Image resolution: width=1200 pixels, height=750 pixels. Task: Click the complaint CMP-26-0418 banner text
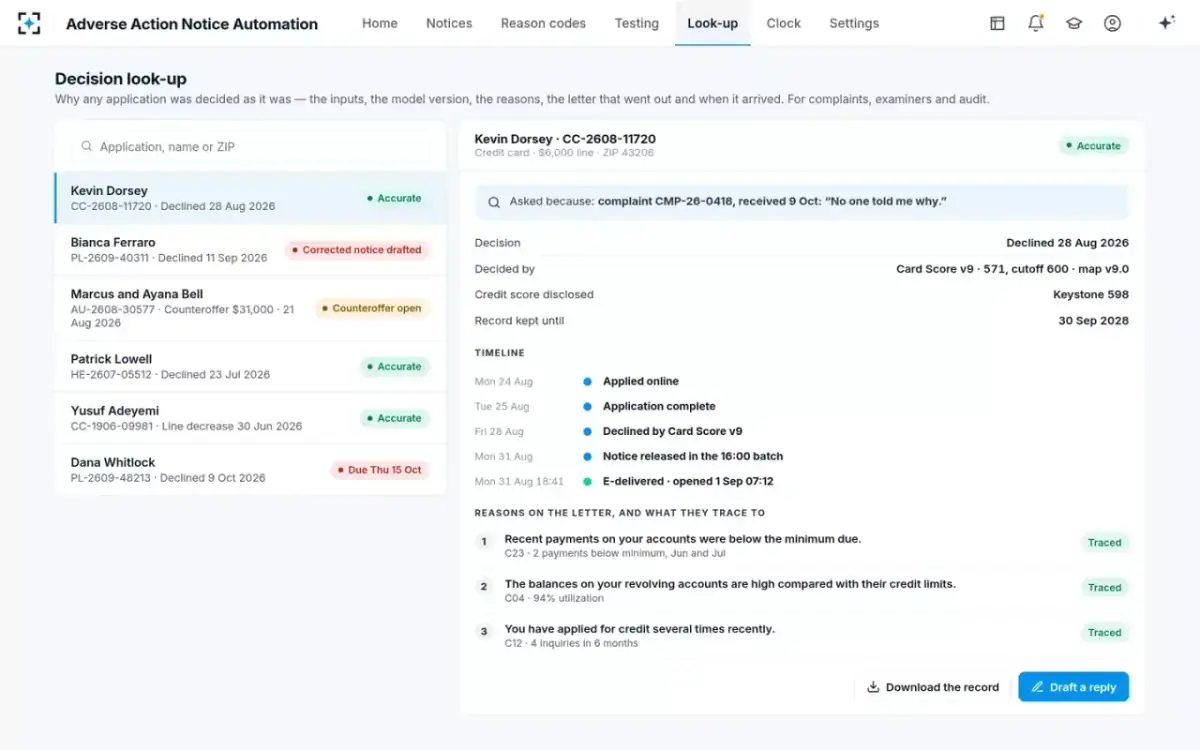(772, 202)
